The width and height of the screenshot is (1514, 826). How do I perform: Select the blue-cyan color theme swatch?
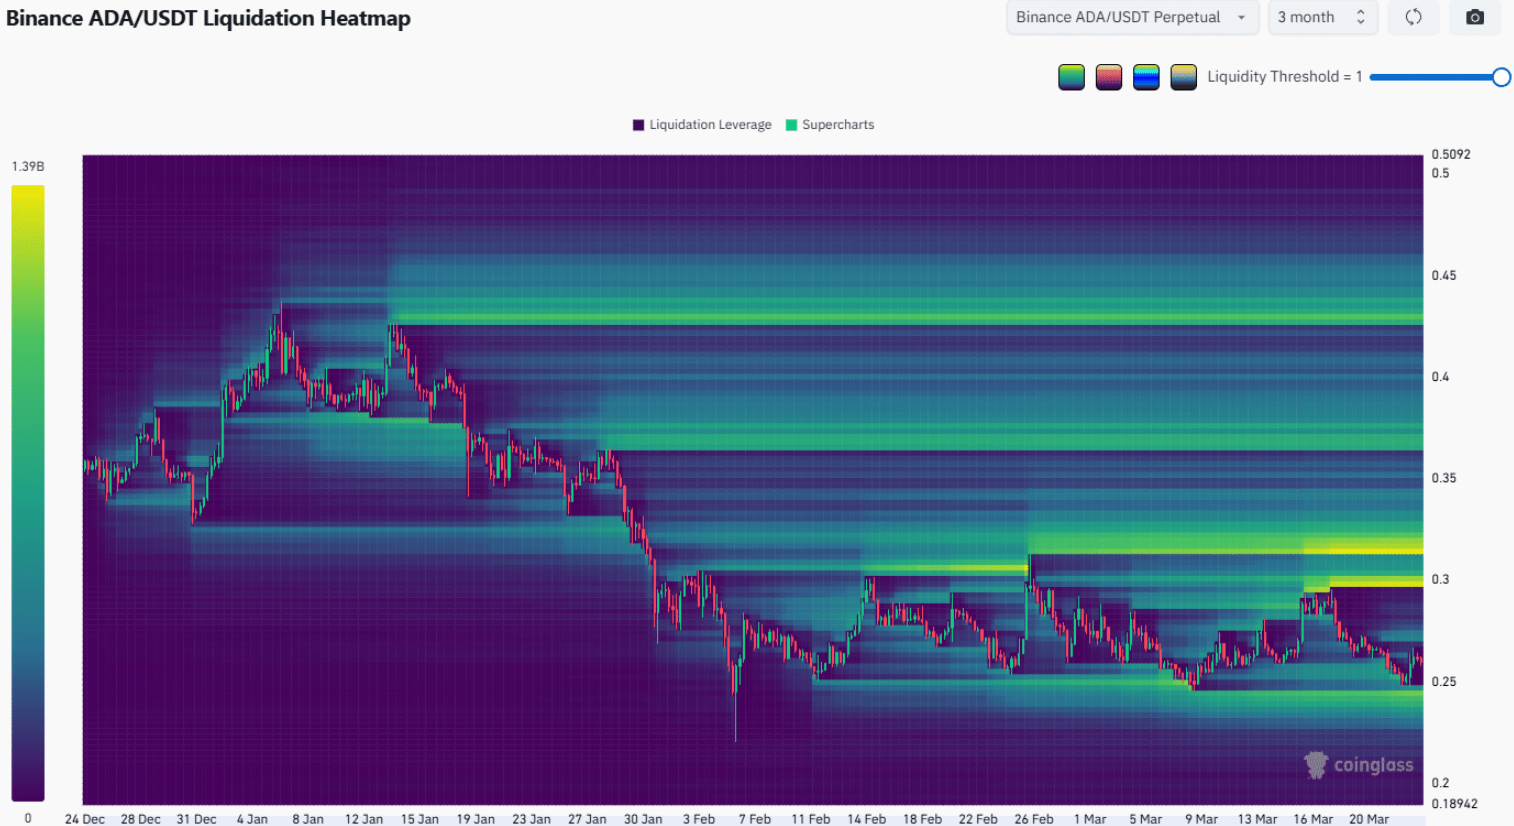[x=1146, y=77]
